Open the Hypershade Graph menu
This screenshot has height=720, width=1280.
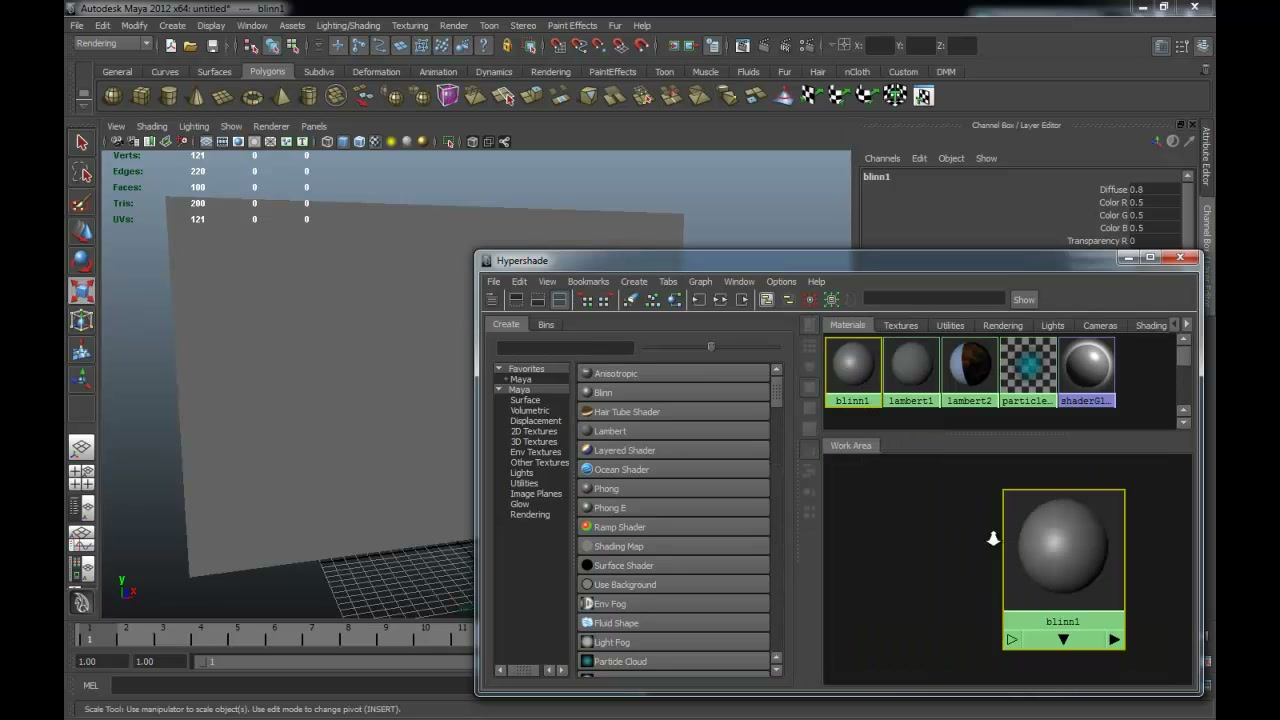point(700,282)
